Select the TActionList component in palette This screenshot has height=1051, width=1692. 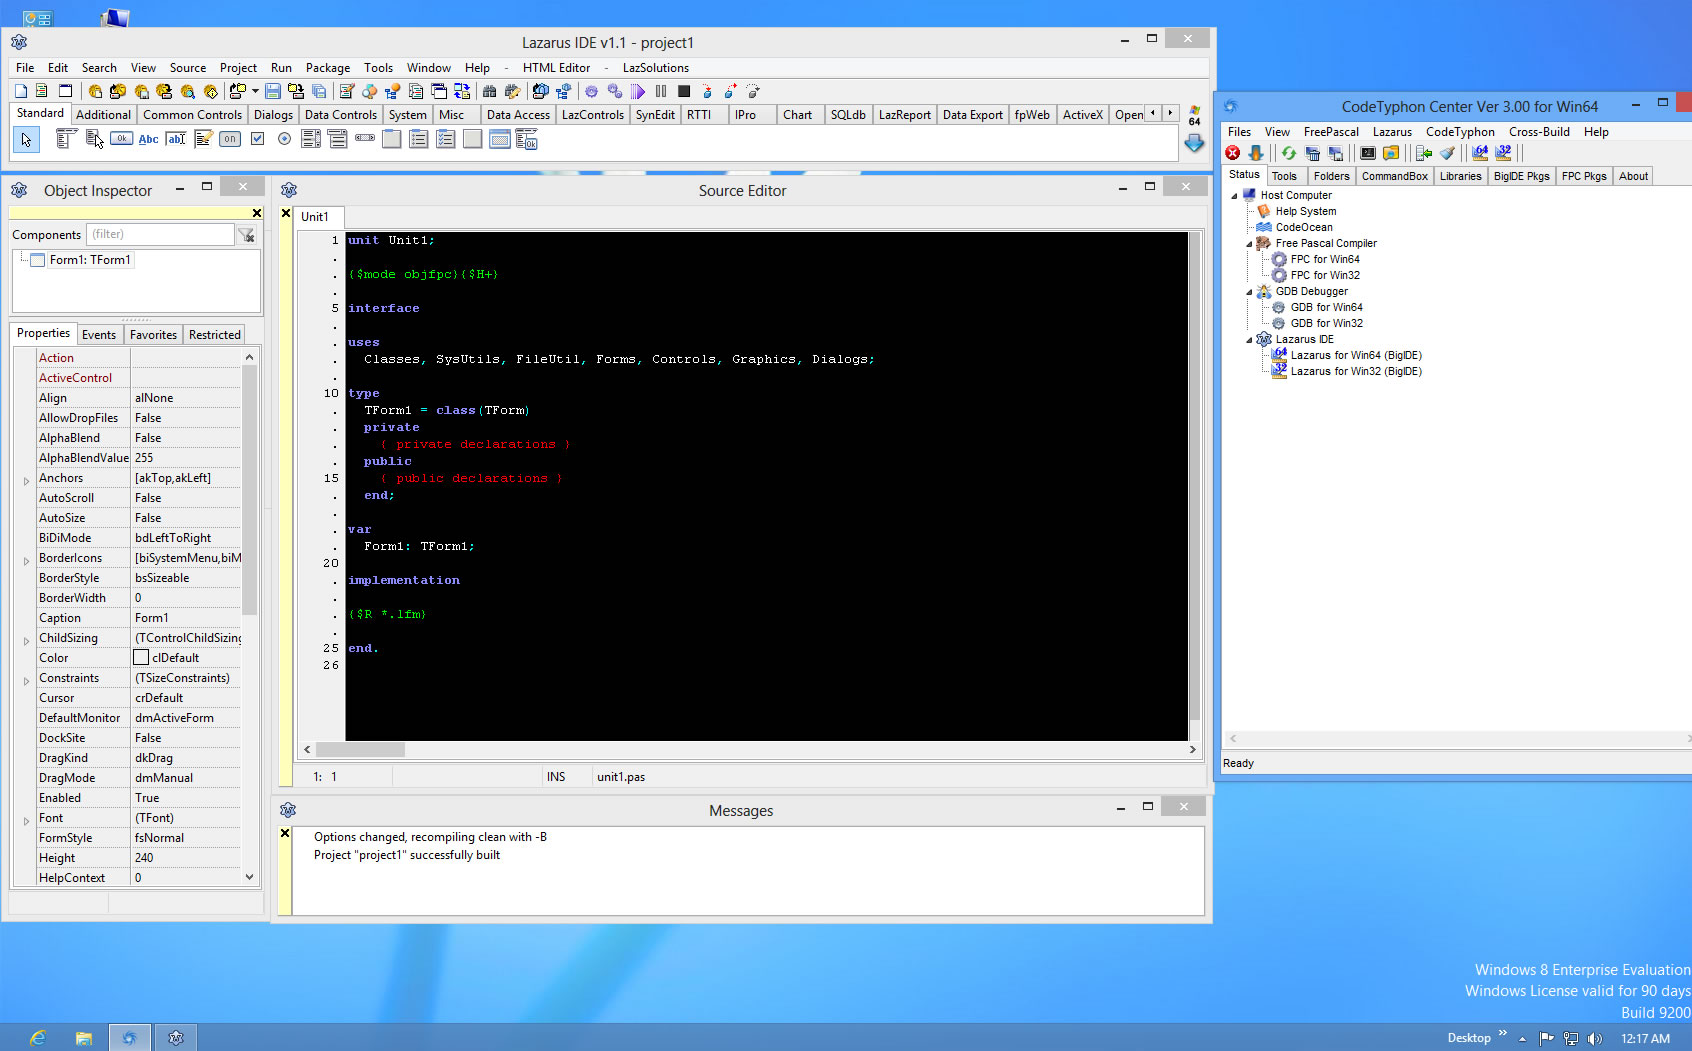coord(526,139)
